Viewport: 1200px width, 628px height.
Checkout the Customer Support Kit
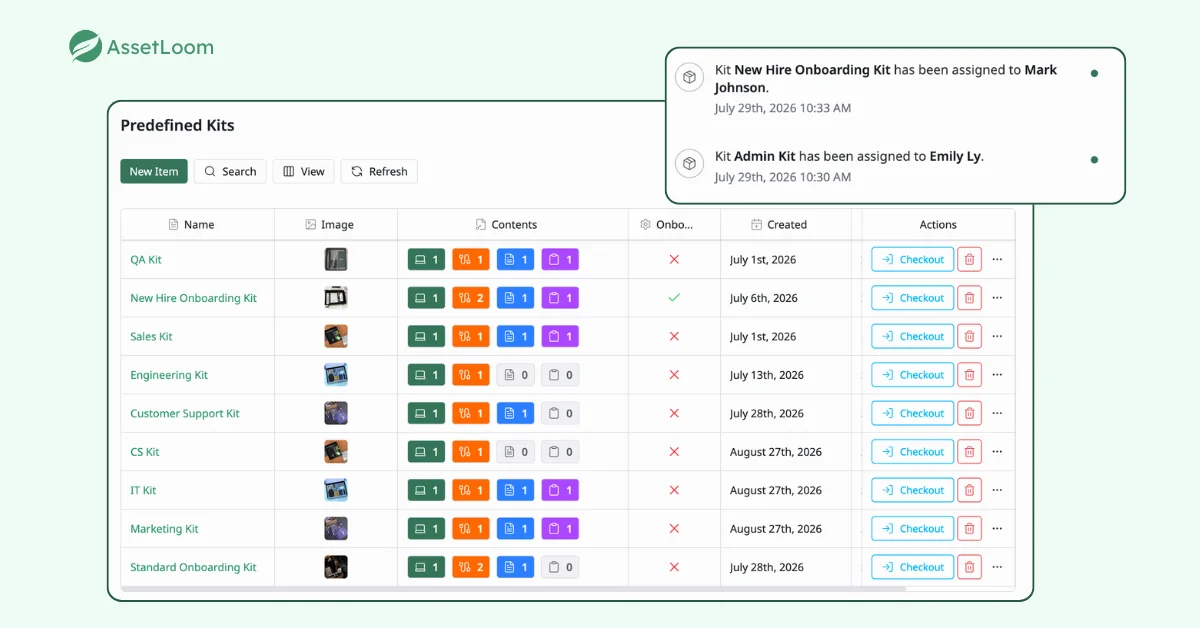(912, 414)
